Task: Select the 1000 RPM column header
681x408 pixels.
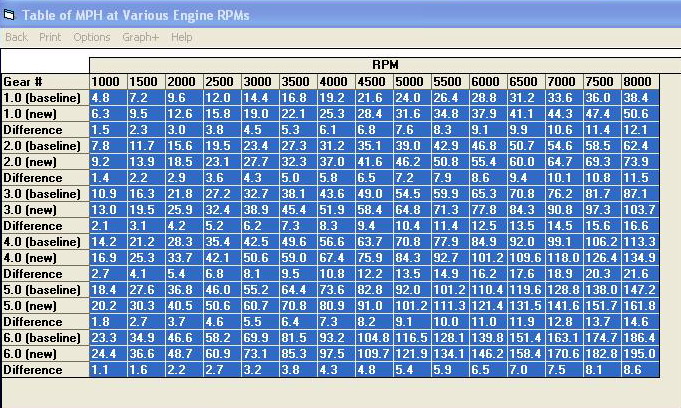Action: (107, 81)
